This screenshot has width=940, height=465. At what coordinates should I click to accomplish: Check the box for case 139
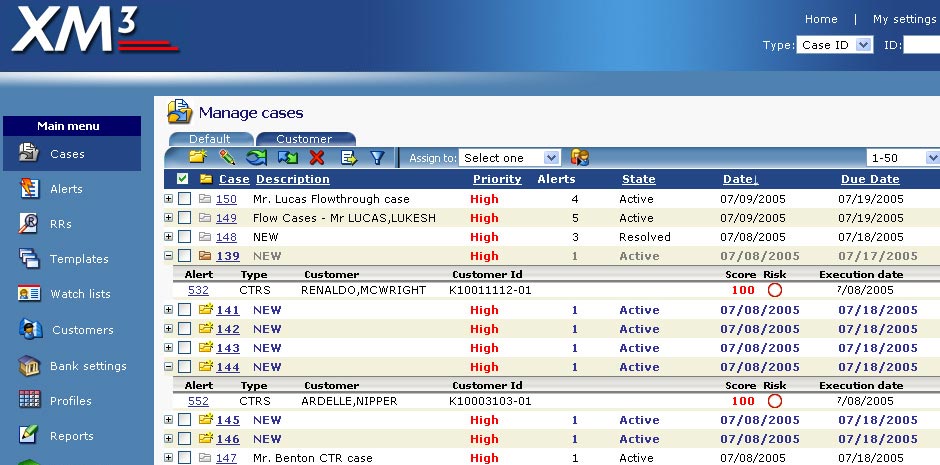pos(185,256)
